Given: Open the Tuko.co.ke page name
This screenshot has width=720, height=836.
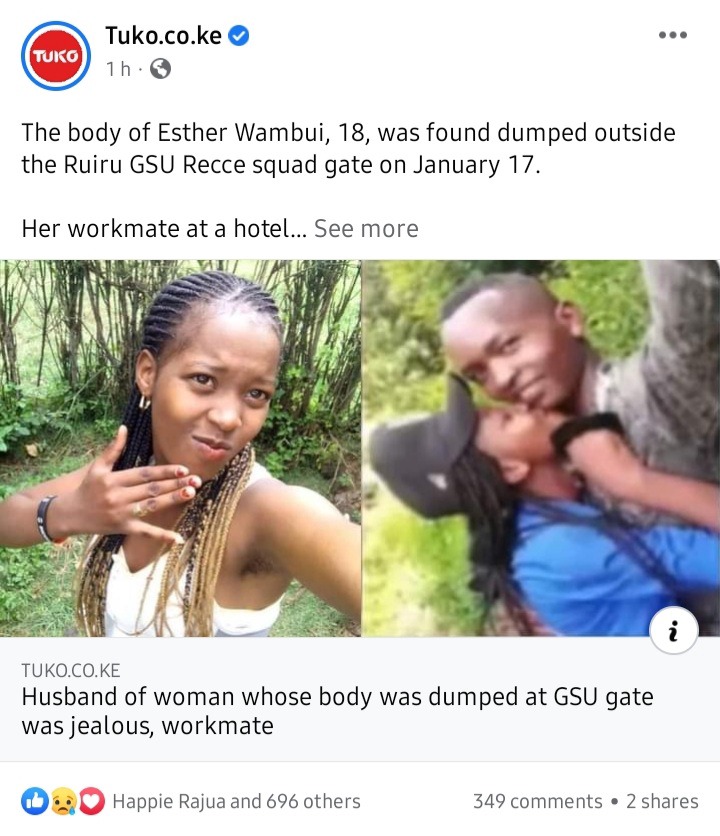Looking at the screenshot, I should (x=163, y=36).
